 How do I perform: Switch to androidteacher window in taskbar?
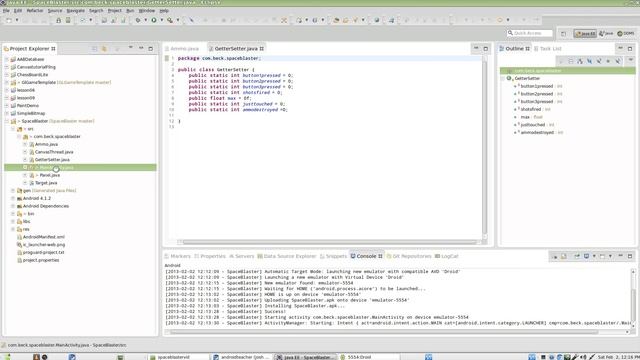242,357
